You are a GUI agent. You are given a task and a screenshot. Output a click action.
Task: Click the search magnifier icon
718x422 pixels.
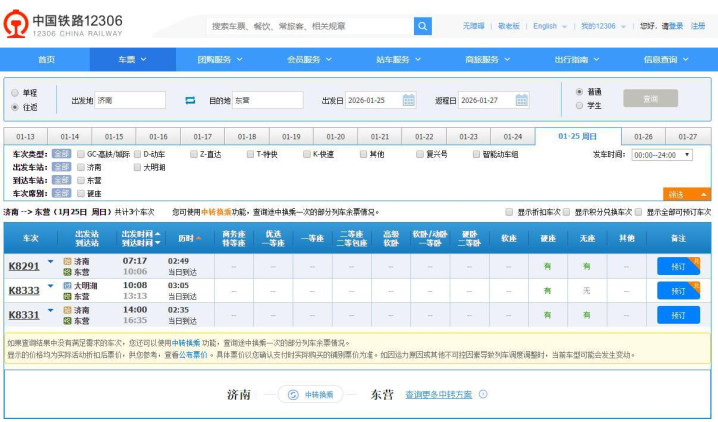(x=422, y=26)
